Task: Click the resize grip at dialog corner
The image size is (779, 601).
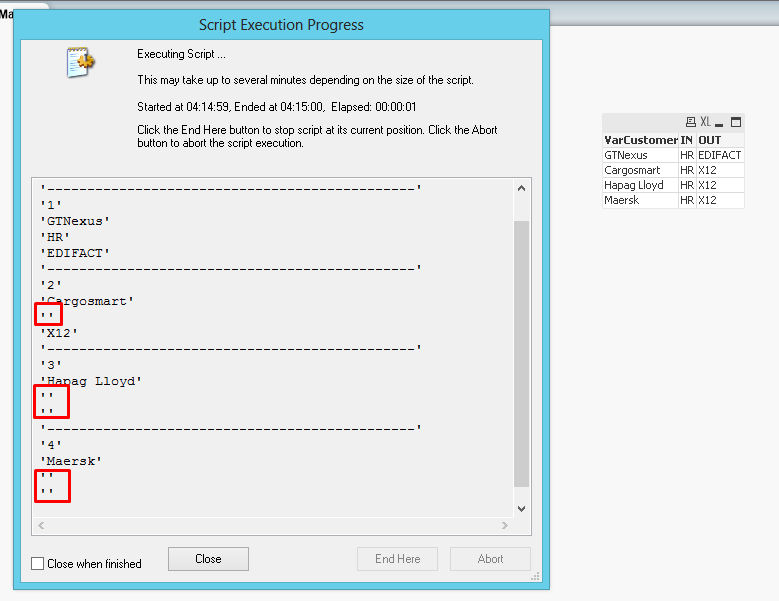Action: pyautogui.click(x=536, y=576)
